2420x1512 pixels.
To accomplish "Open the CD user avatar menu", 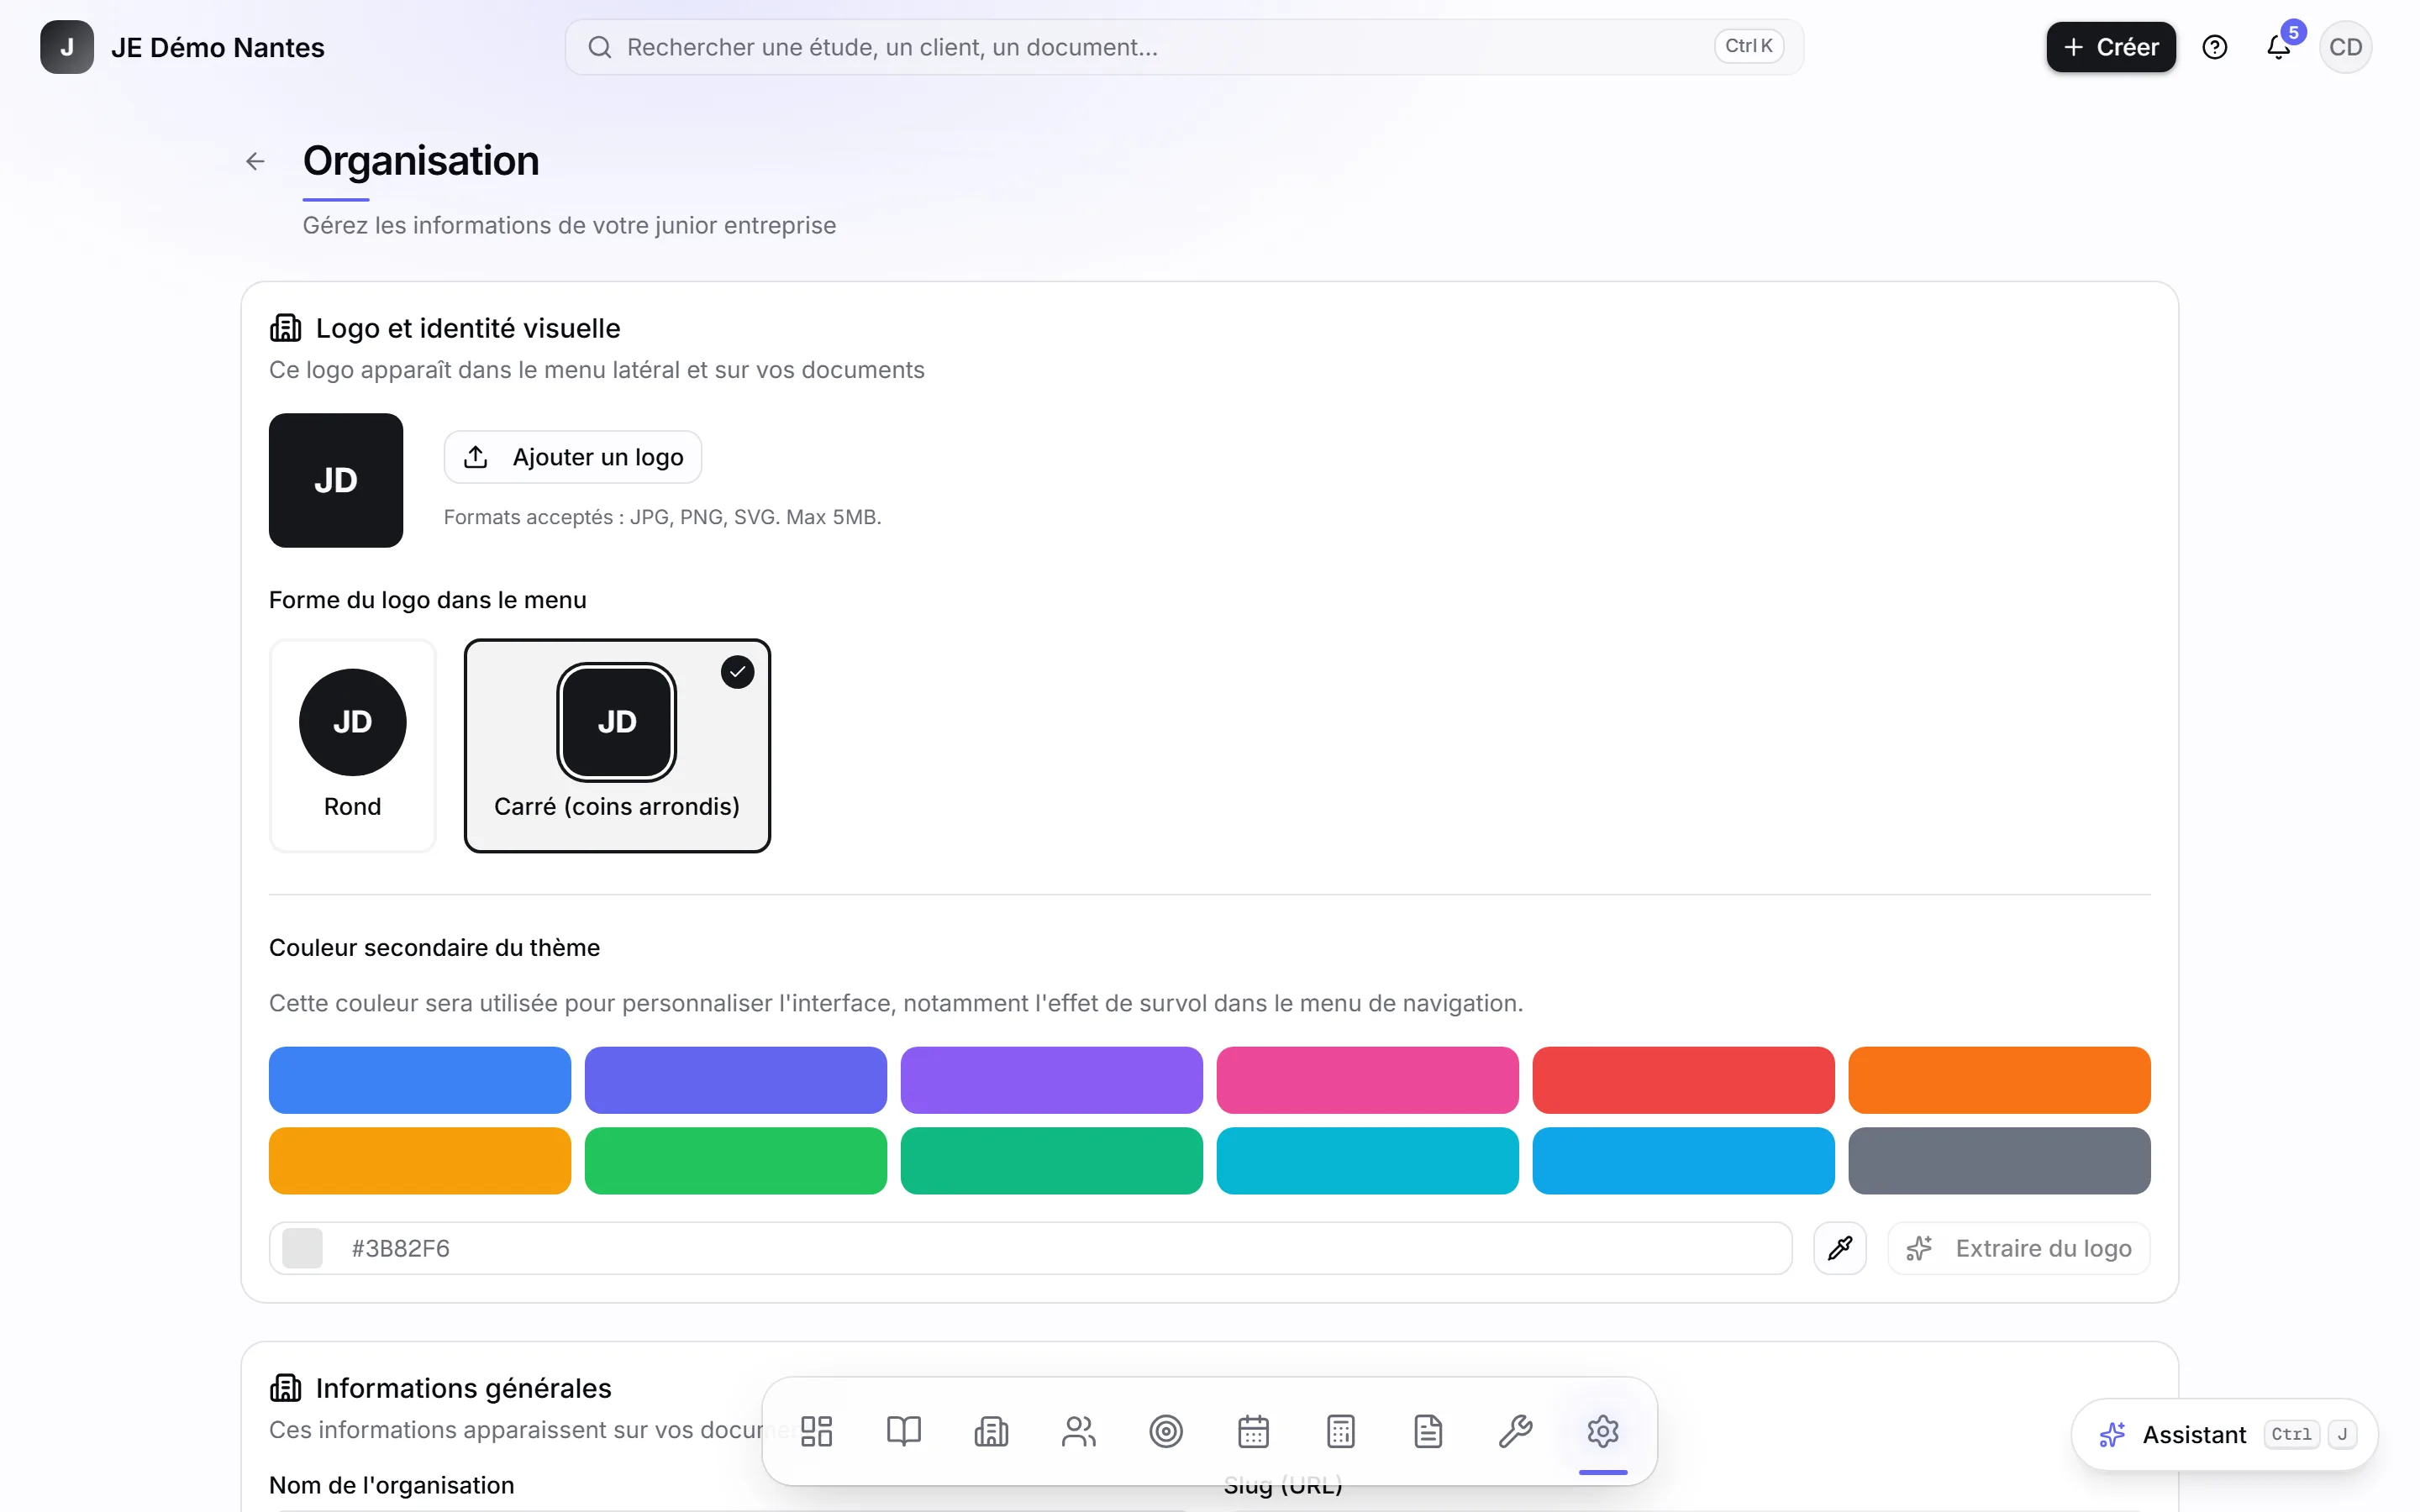I will click(2345, 47).
